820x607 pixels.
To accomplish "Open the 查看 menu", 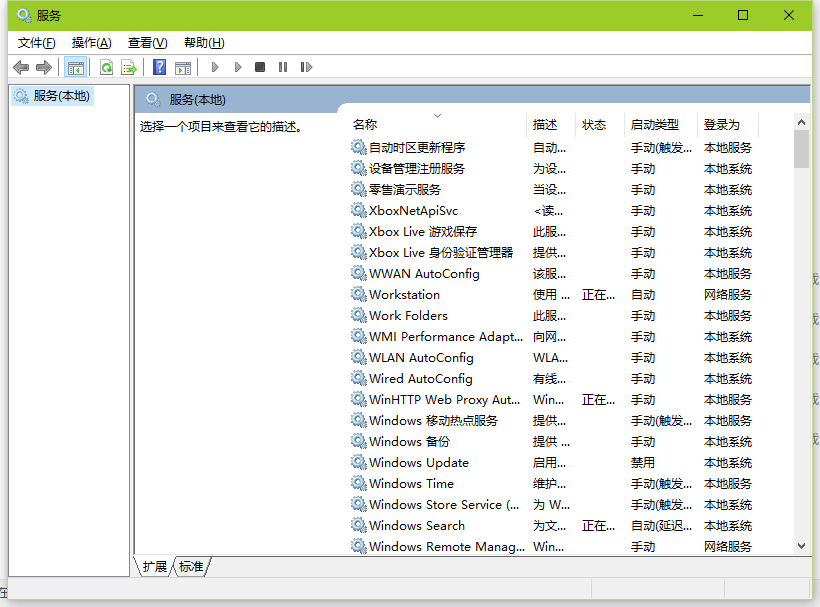I will pyautogui.click(x=146, y=42).
